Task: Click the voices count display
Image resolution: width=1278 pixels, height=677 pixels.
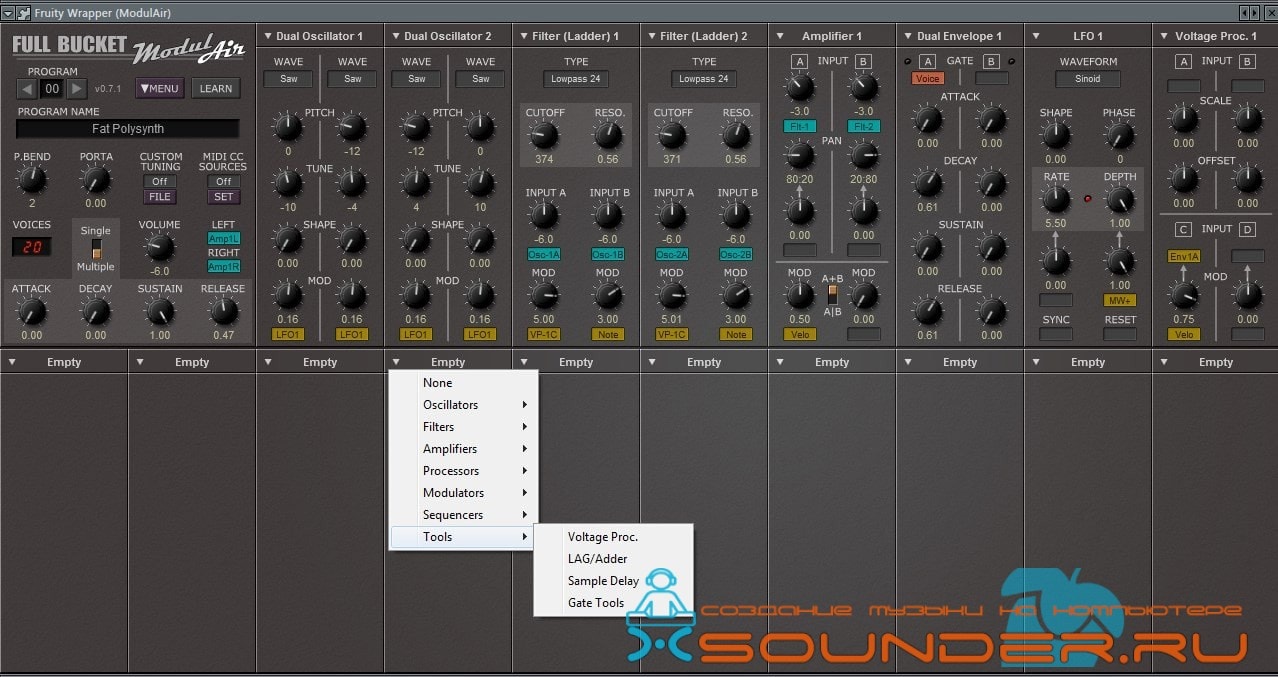Action: [32, 247]
